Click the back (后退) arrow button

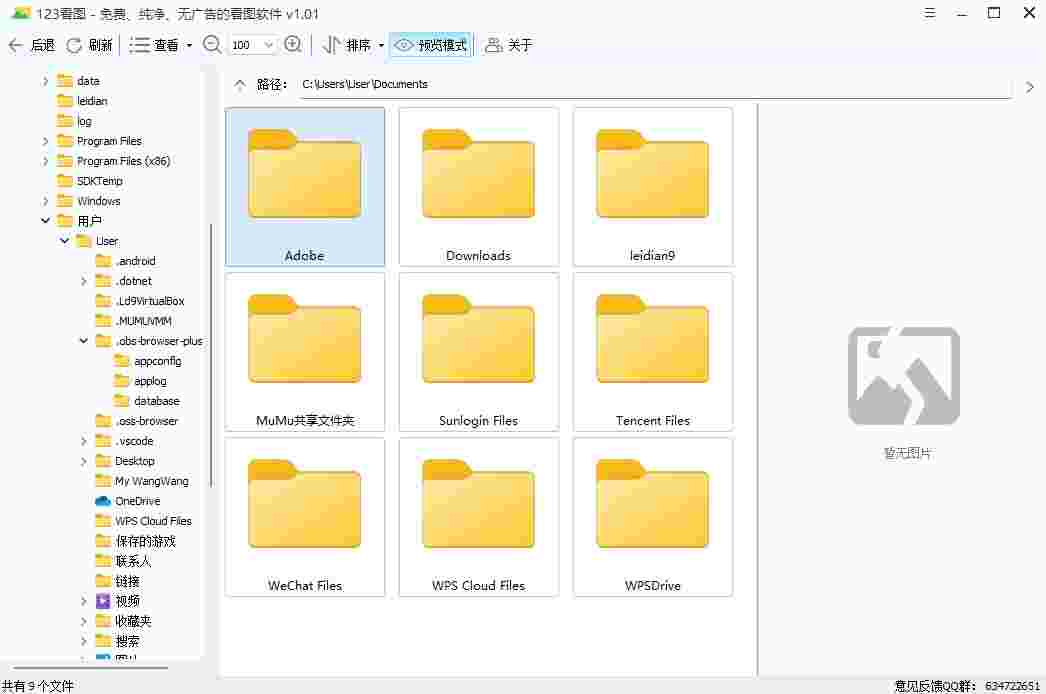point(30,45)
